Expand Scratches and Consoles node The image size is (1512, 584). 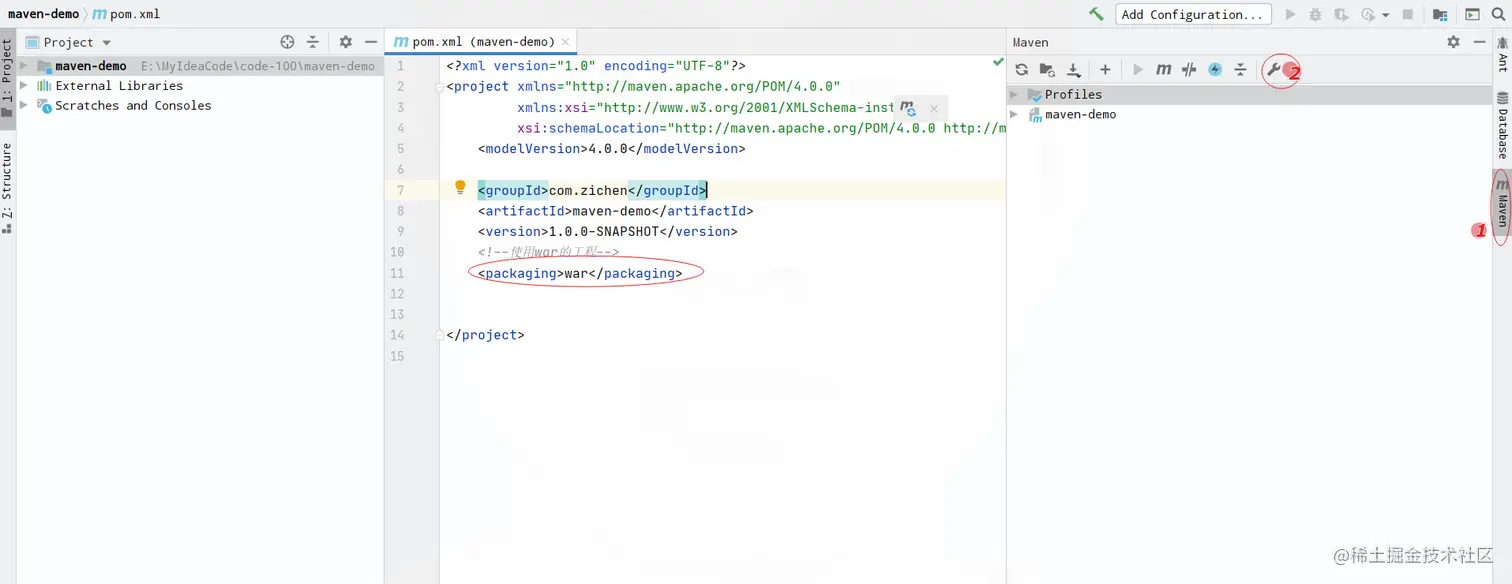[24, 105]
